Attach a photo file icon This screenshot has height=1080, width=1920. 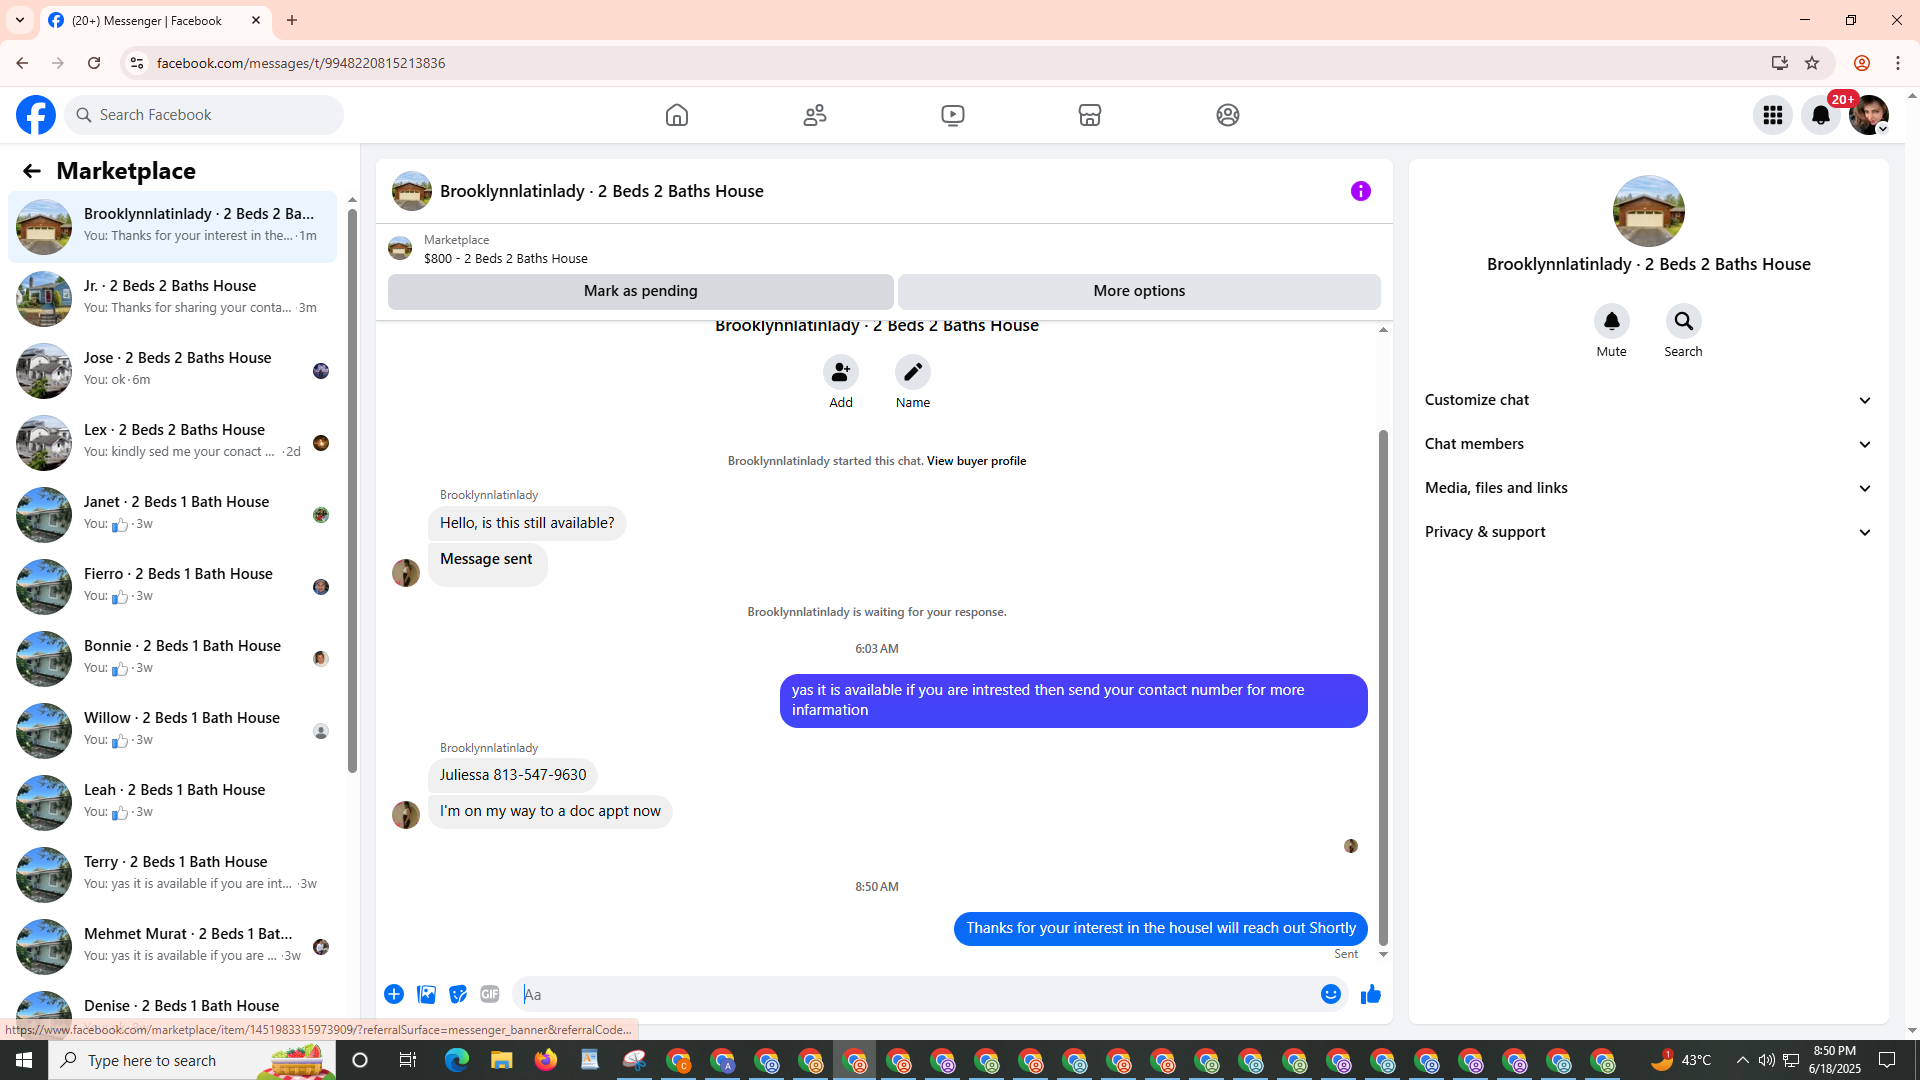[426, 994]
